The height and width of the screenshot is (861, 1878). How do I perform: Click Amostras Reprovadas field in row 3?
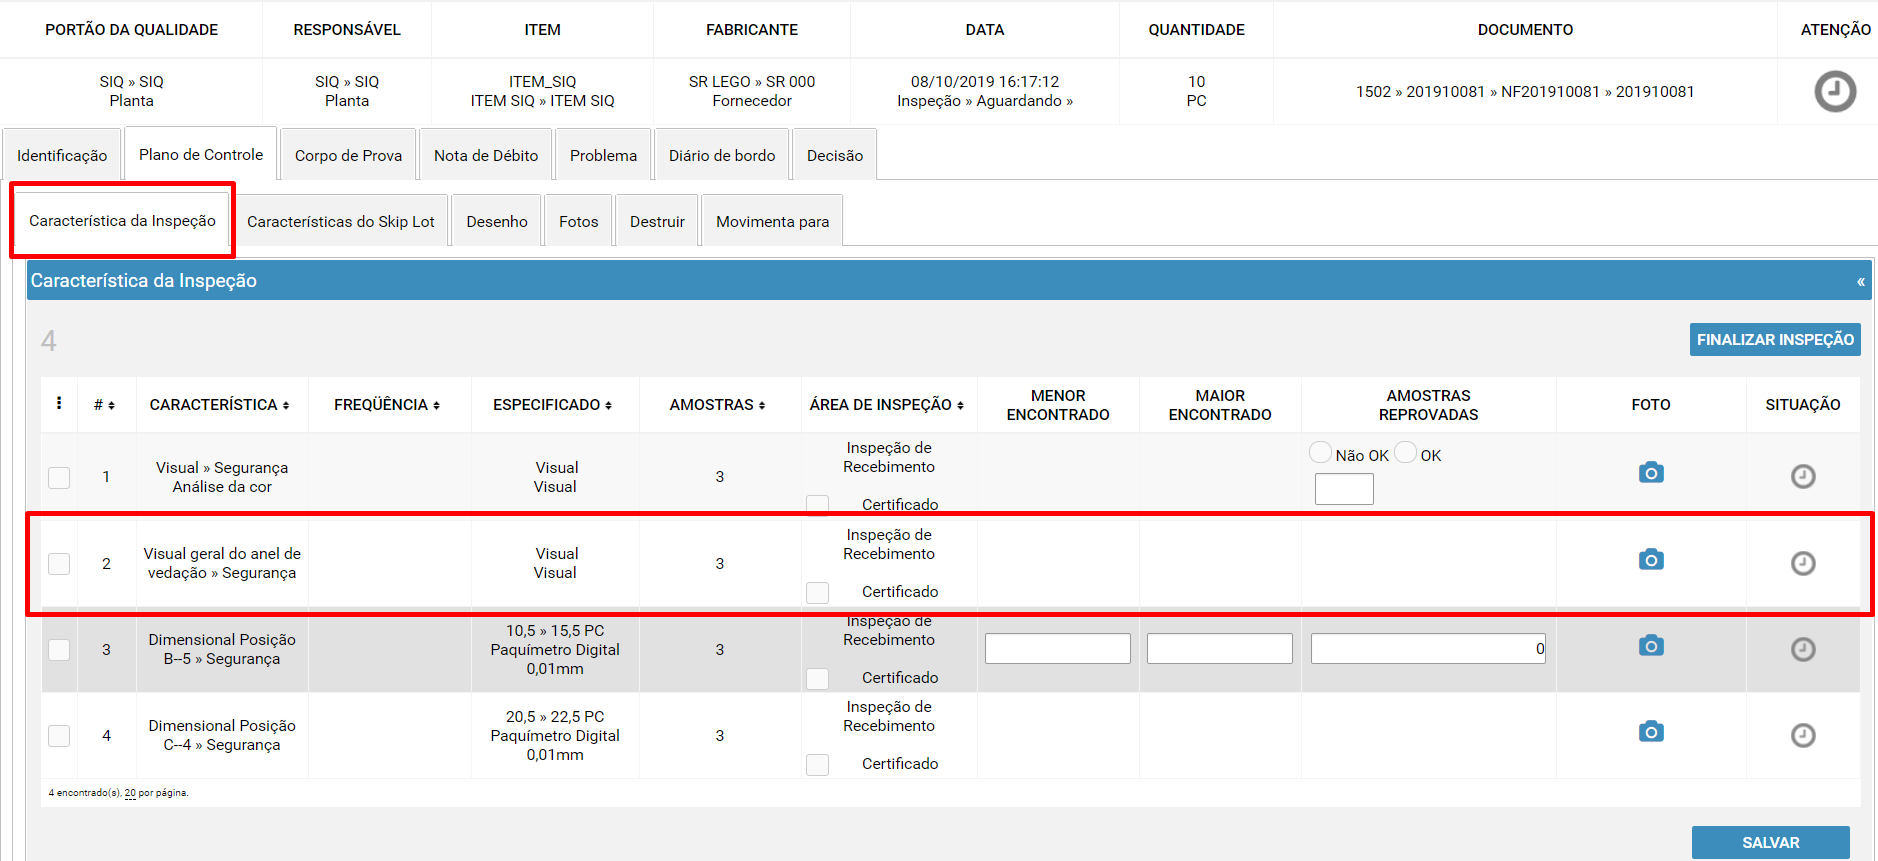[1428, 648]
